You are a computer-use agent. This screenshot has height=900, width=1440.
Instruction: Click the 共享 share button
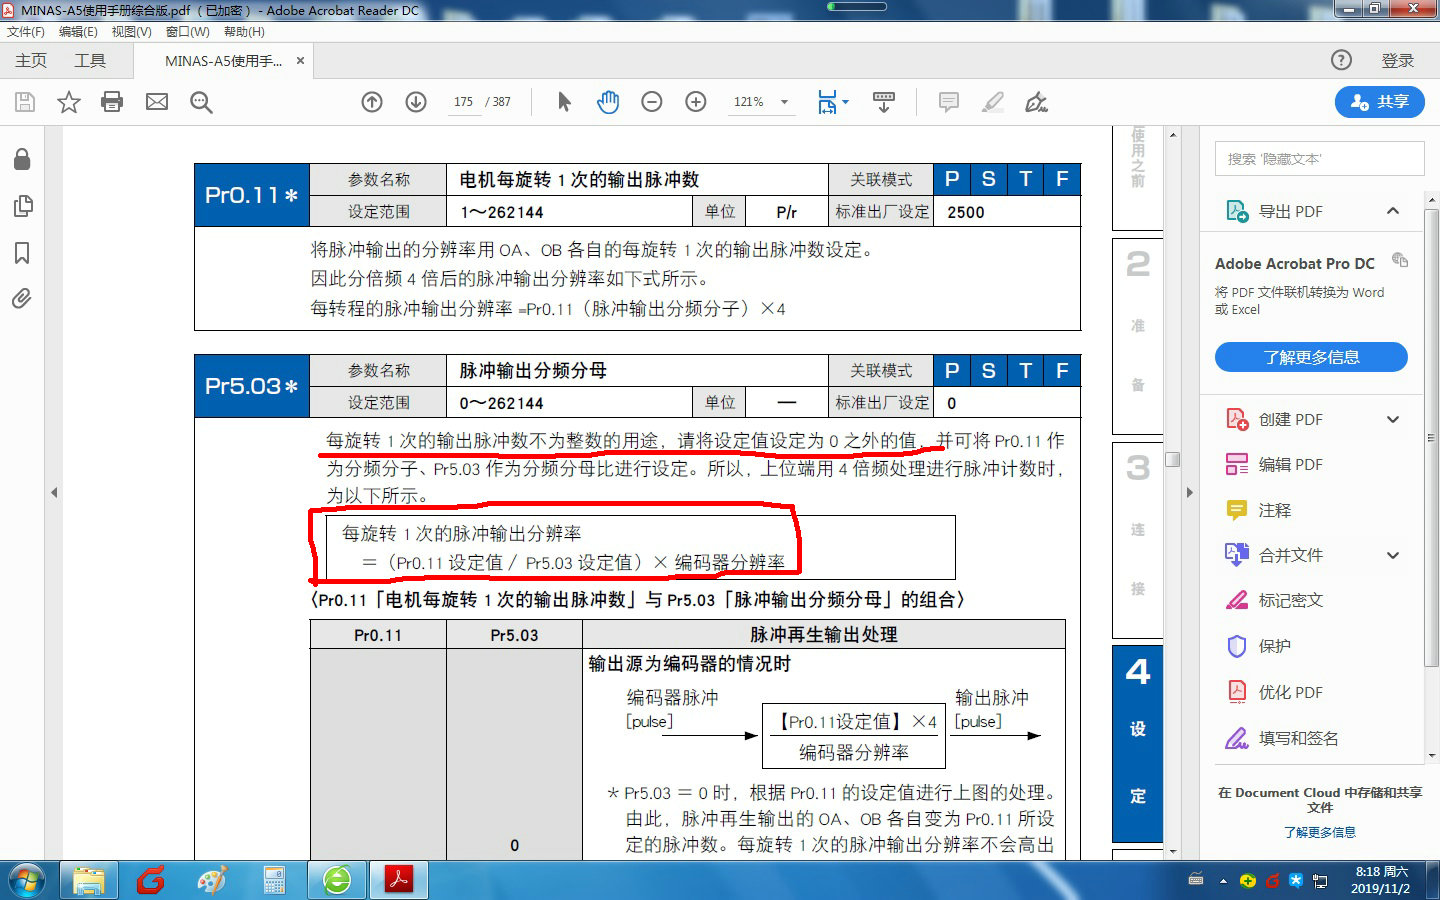tap(1380, 102)
